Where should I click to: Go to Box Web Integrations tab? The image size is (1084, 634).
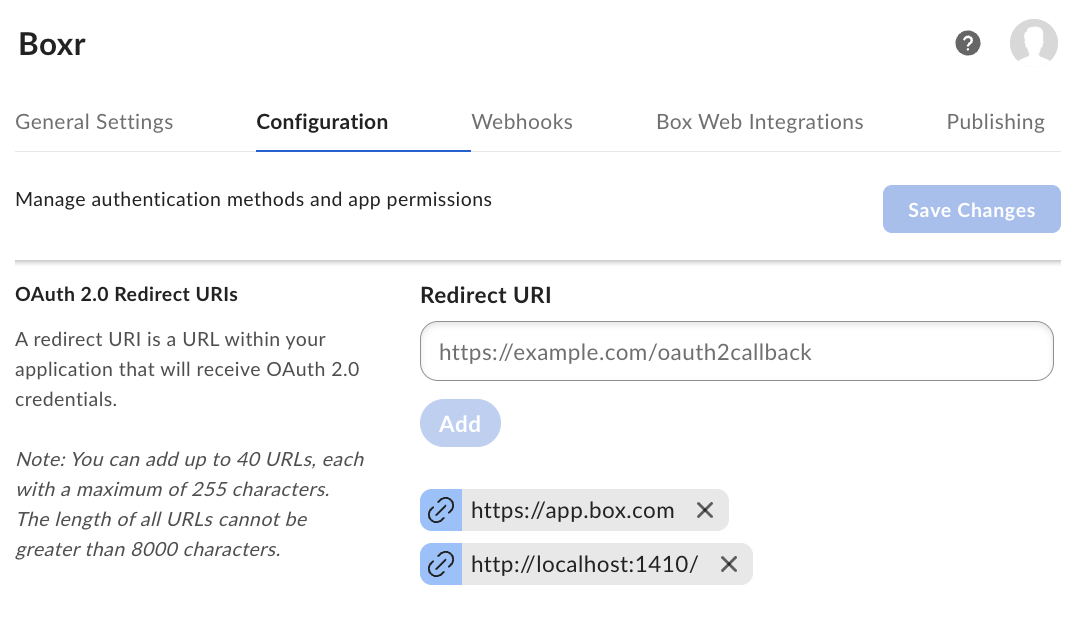click(760, 122)
